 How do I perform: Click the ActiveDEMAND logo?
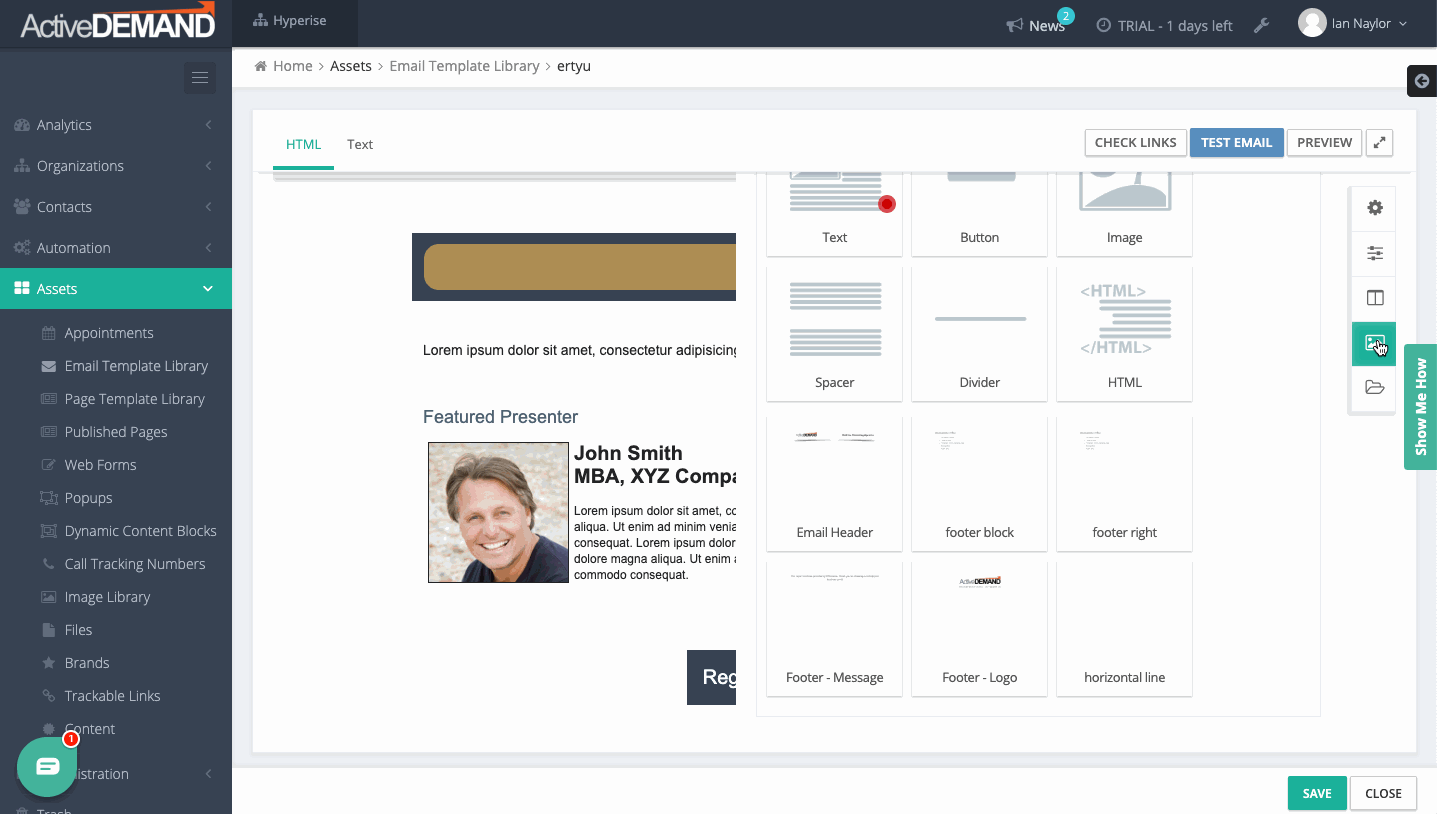(x=118, y=22)
